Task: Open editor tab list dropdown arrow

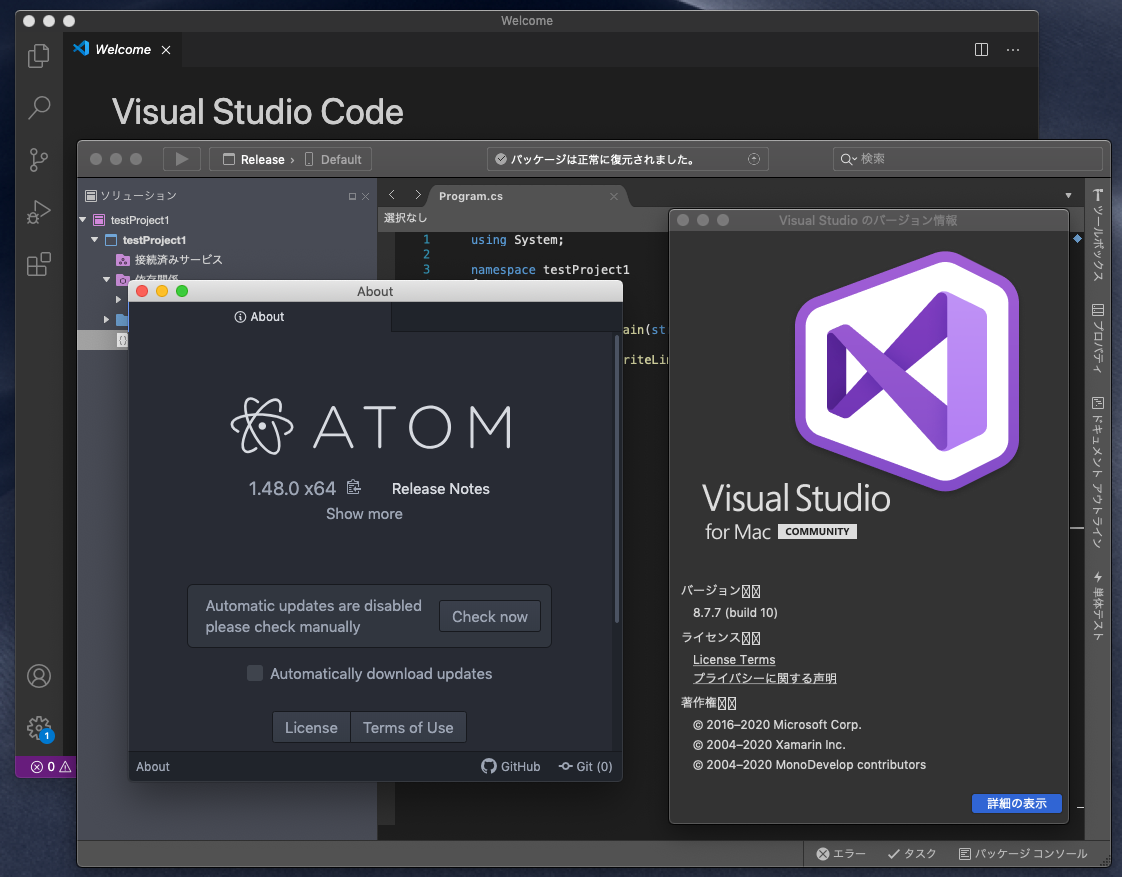Action: (1068, 195)
